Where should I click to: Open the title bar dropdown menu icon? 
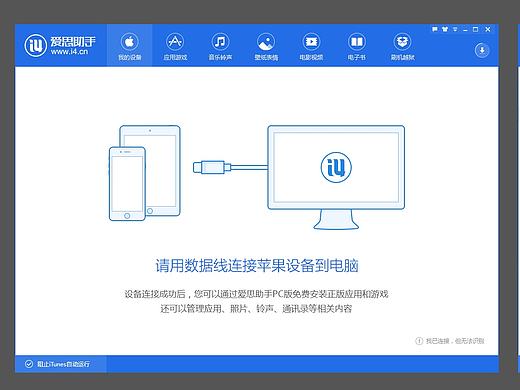click(x=455, y=29)
